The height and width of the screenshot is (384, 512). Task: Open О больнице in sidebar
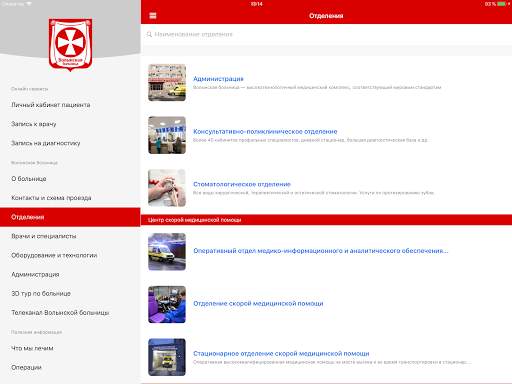coord(29,179)
